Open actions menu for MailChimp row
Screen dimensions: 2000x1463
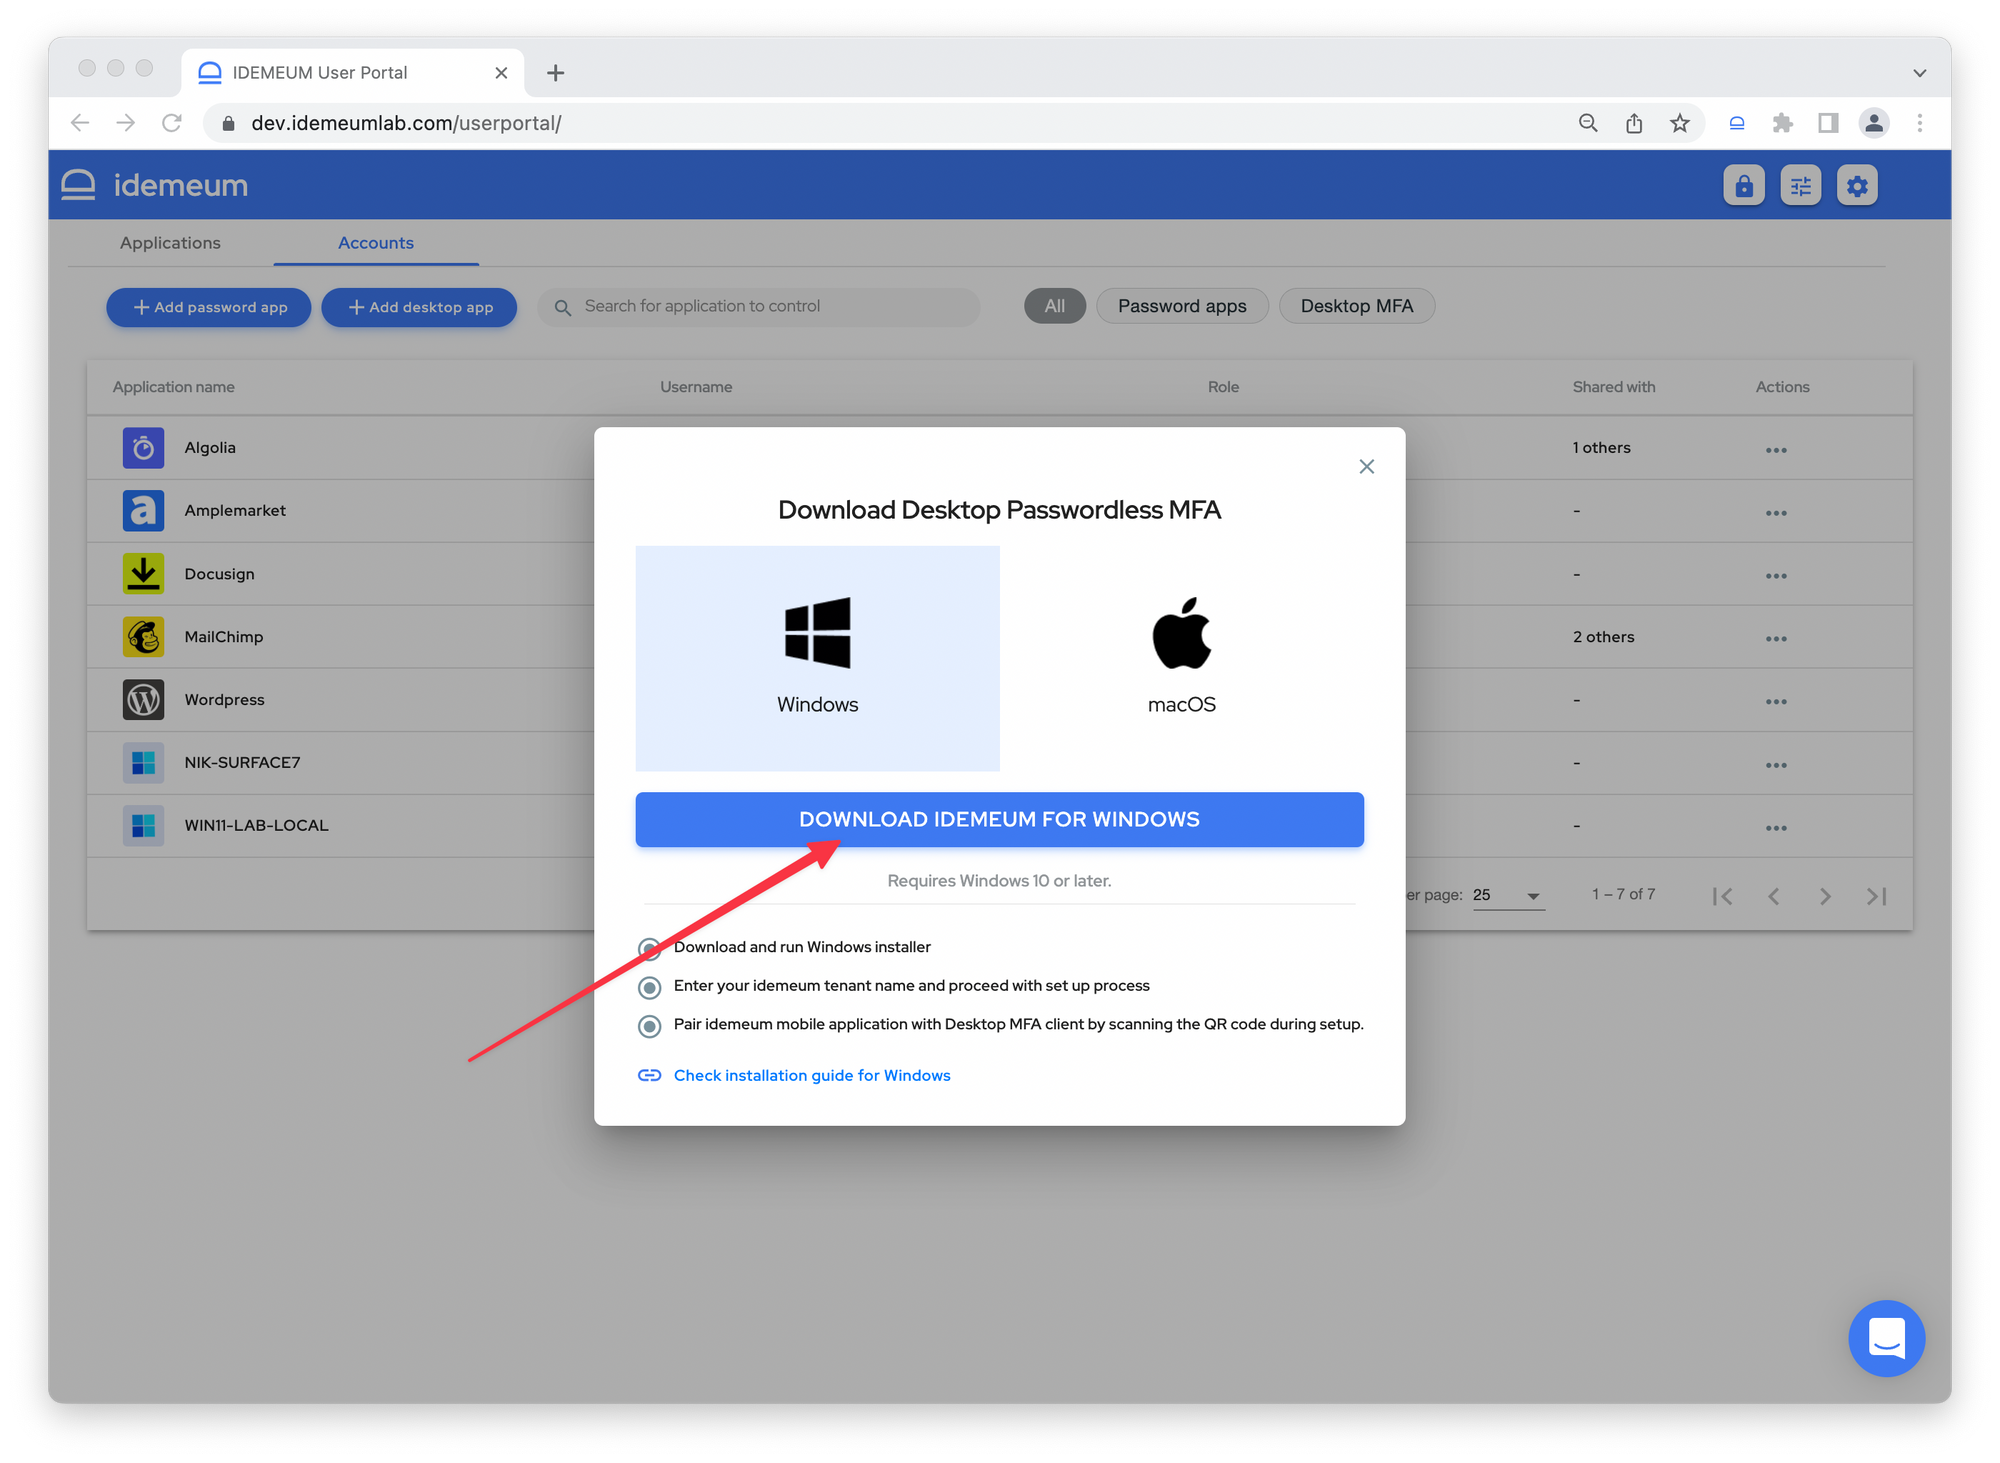click(x=1776, y=639)
